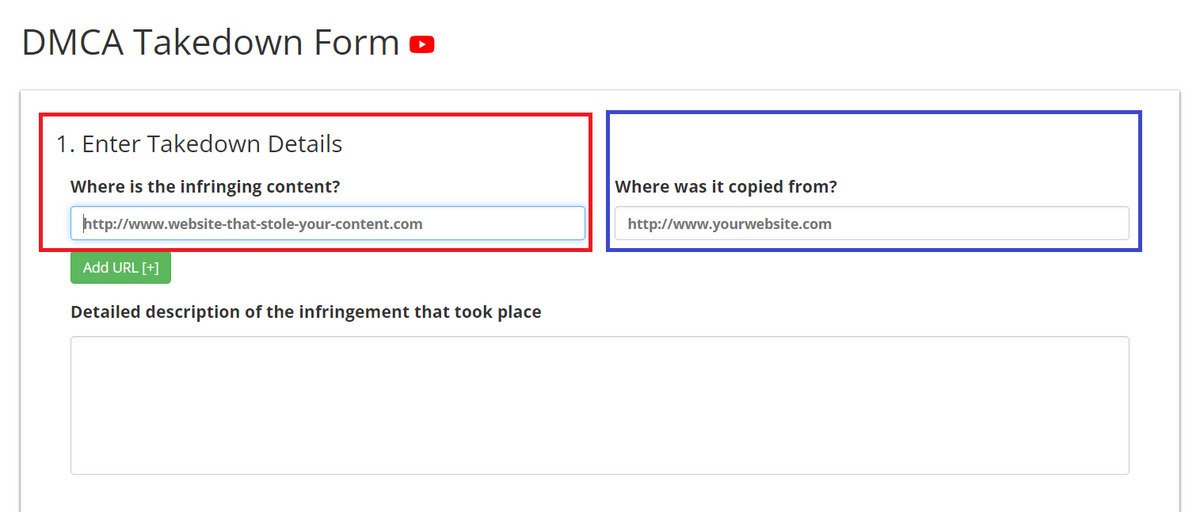
Task: Click the empty area inside the blue outlined box
Action: pyautogui.click(x=872, y=143)
